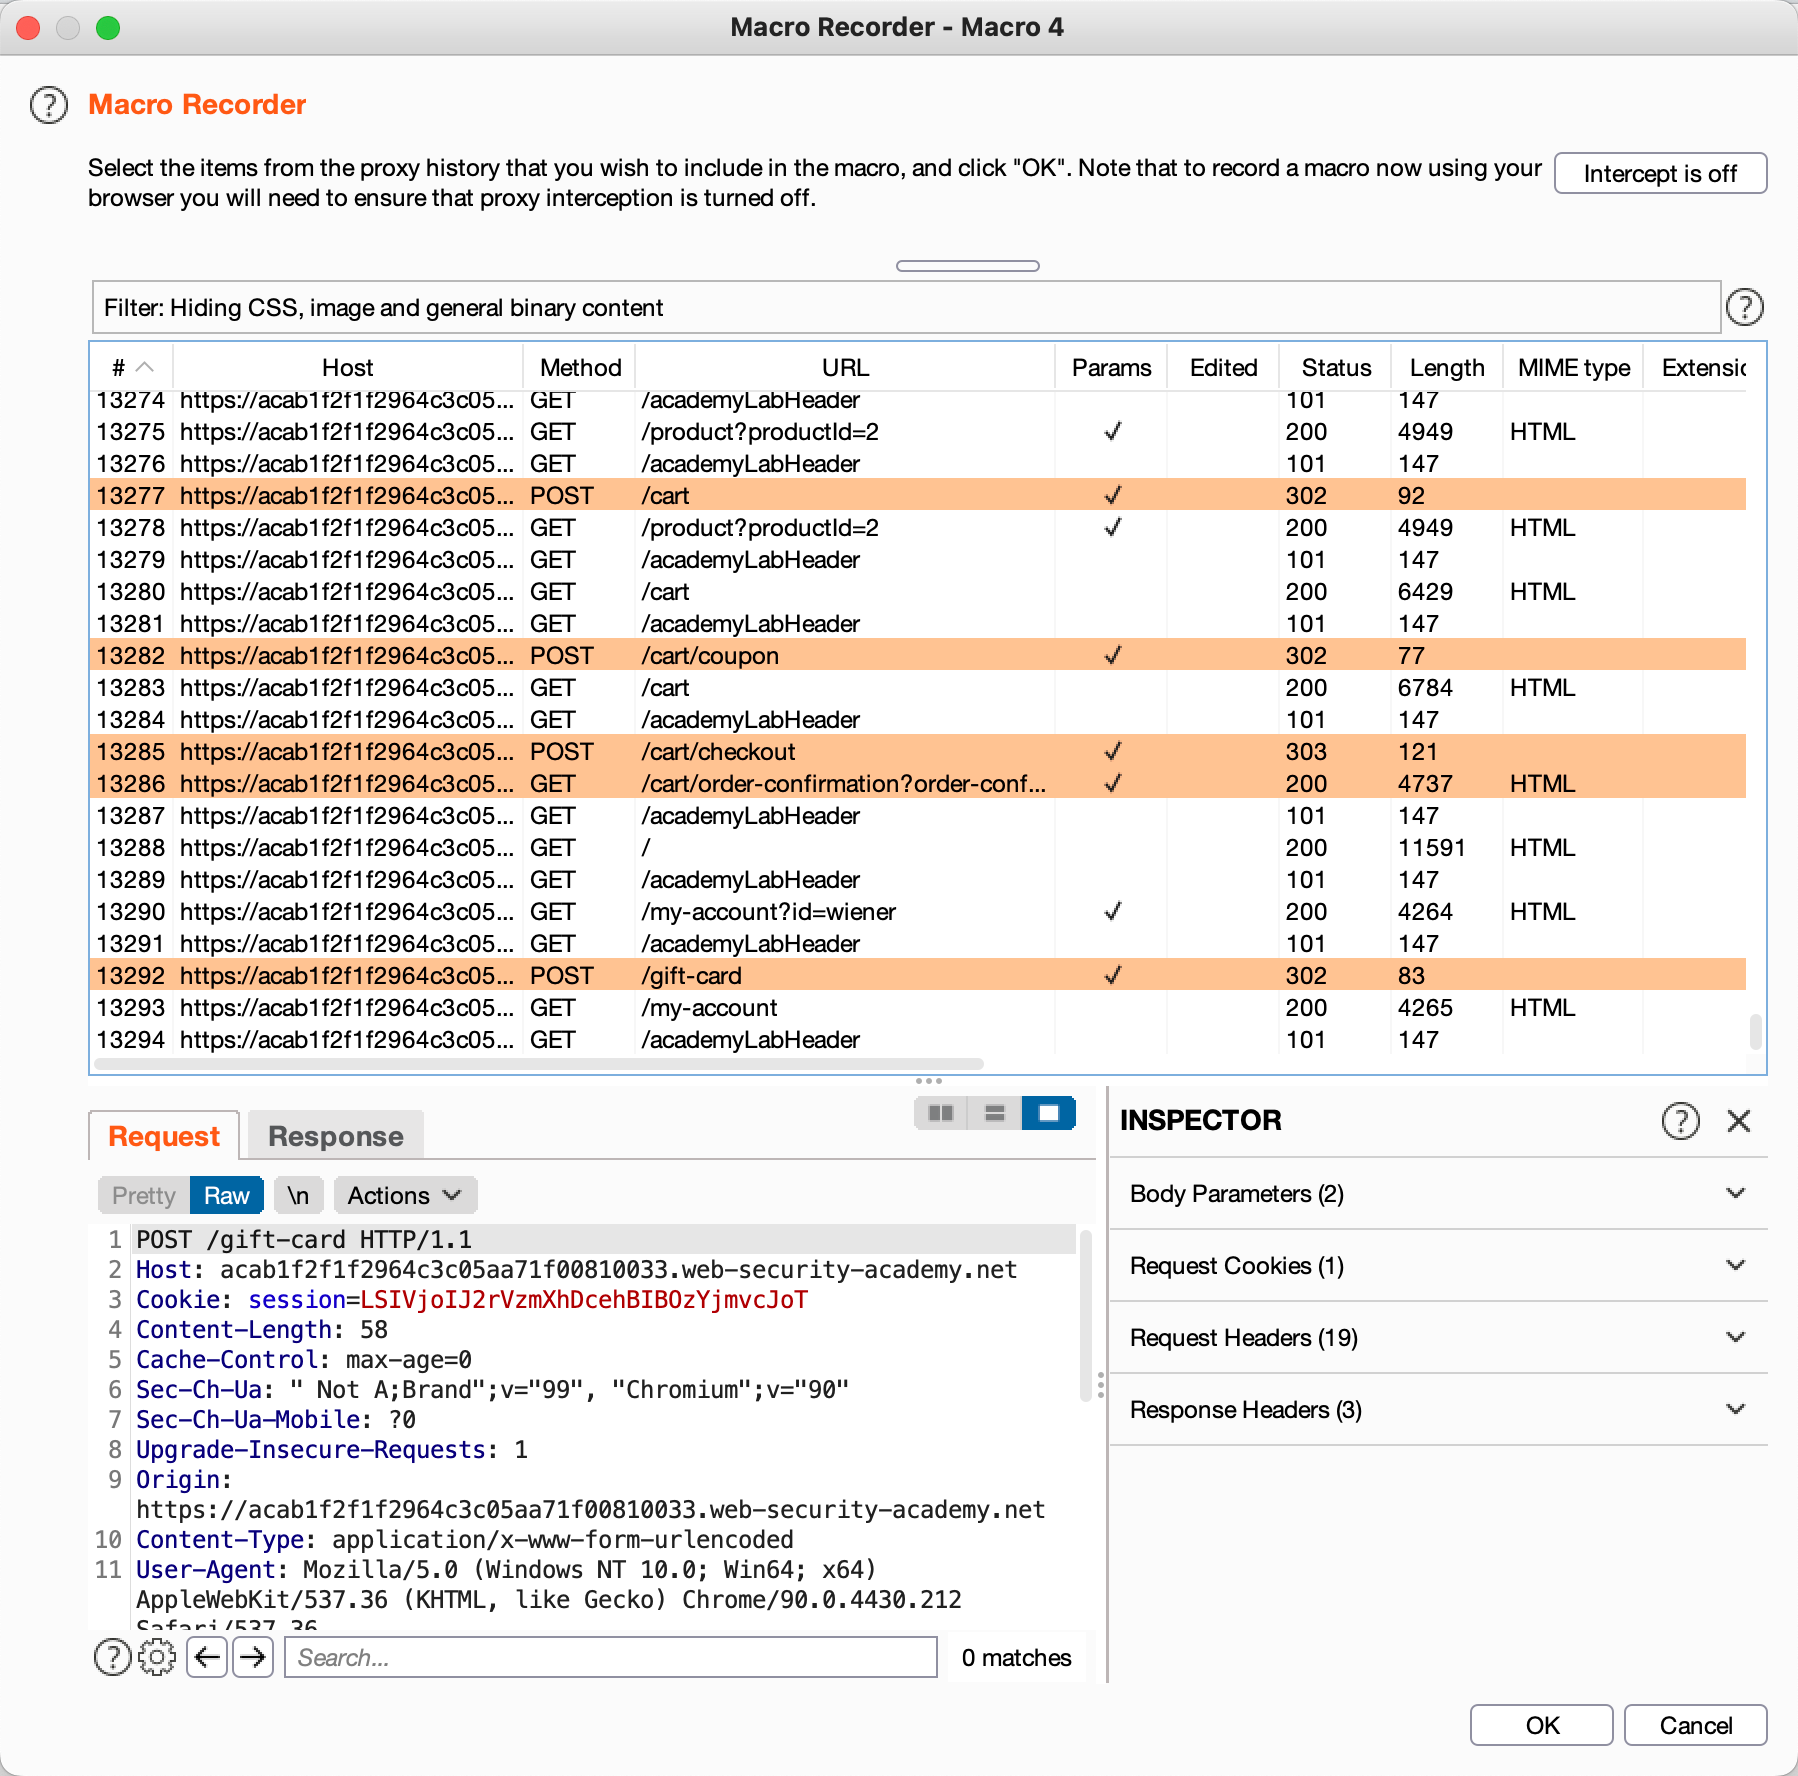The image size is (1798, 1776).
Task: Click the Cancel button
Action: [x=1696, y=1725]
